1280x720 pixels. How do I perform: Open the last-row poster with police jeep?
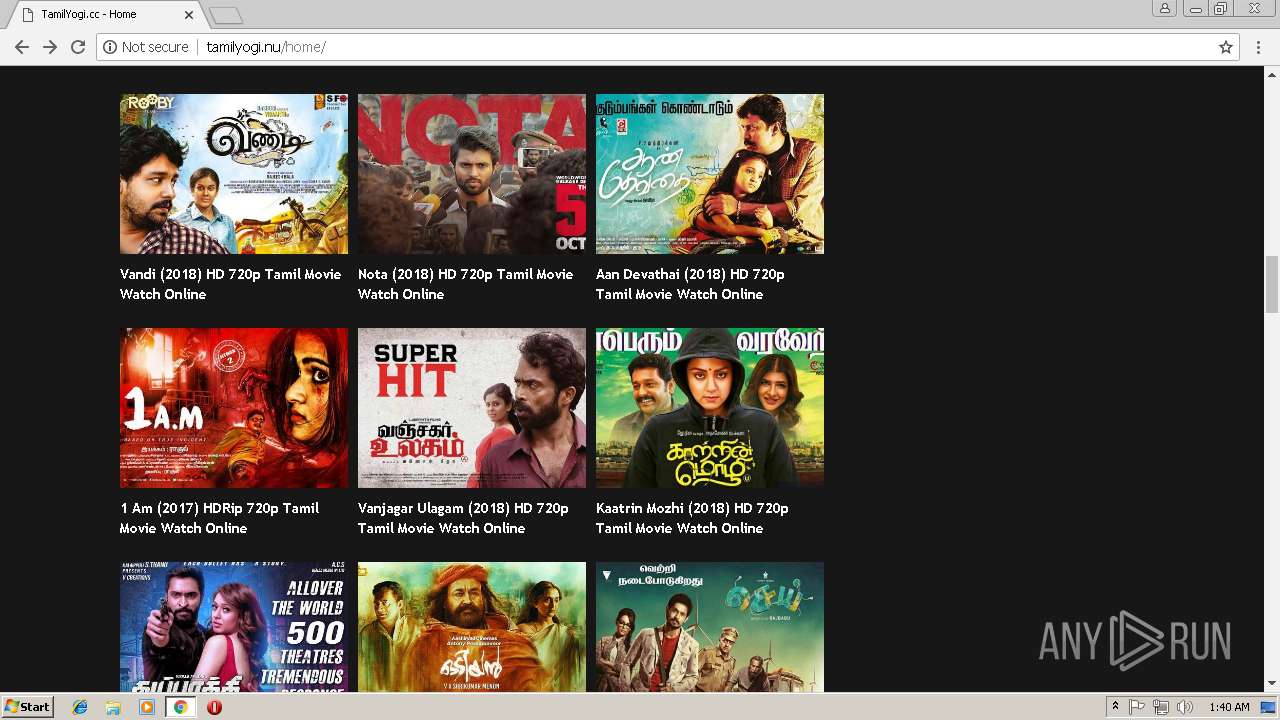[x=710, y=627]
